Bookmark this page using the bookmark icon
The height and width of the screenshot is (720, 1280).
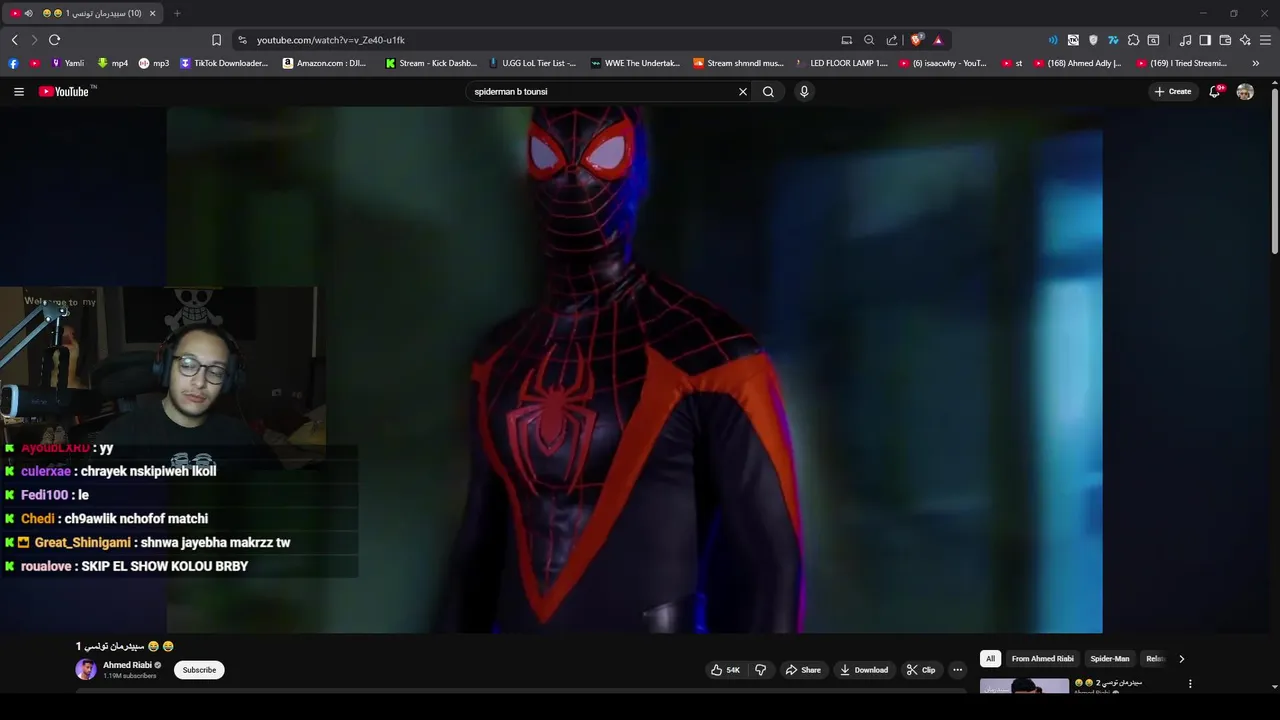[x=216, y=40]
